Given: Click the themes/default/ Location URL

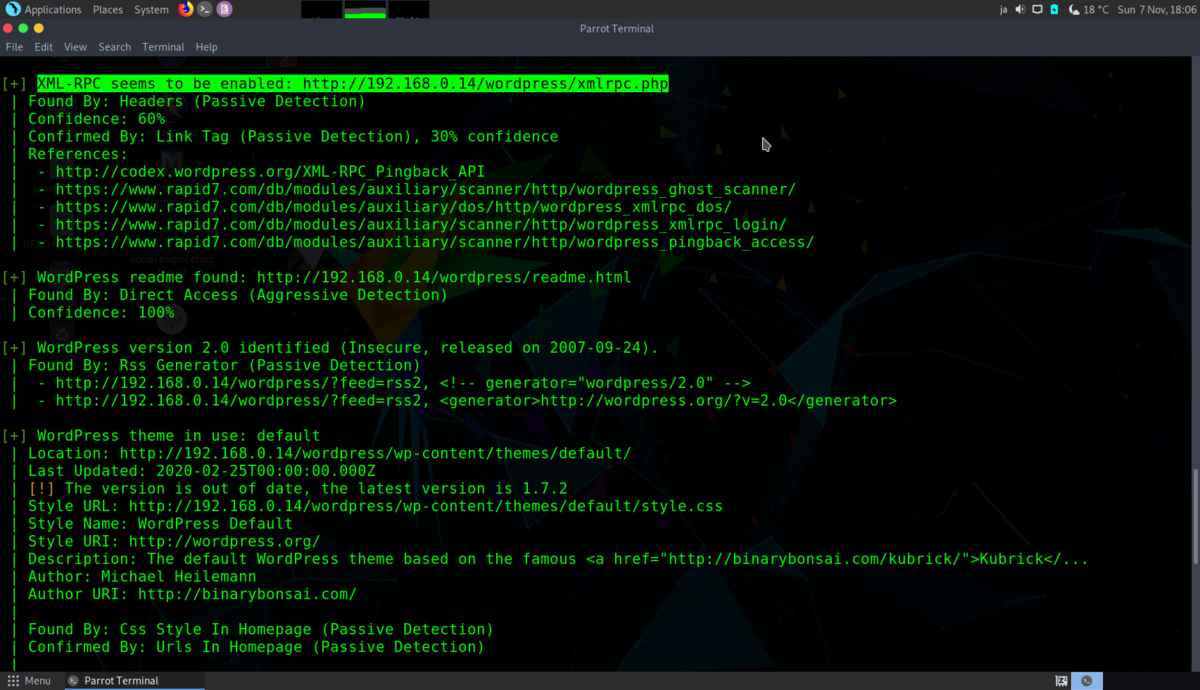Looking at the screenshot, I should 375,453.
